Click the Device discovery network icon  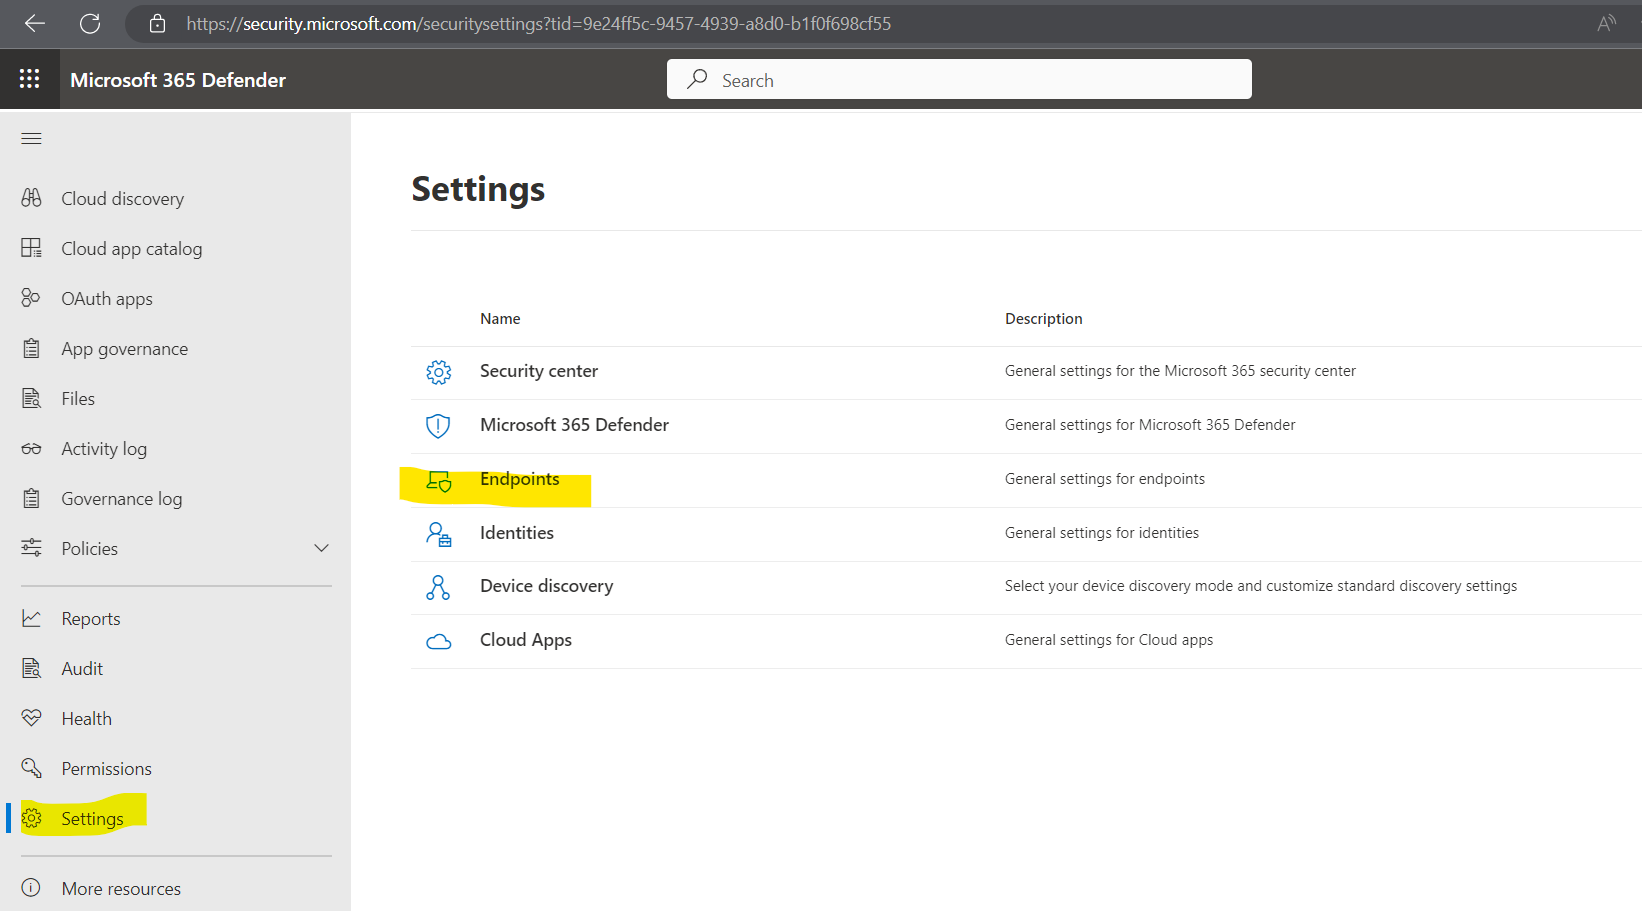point(438,587)
